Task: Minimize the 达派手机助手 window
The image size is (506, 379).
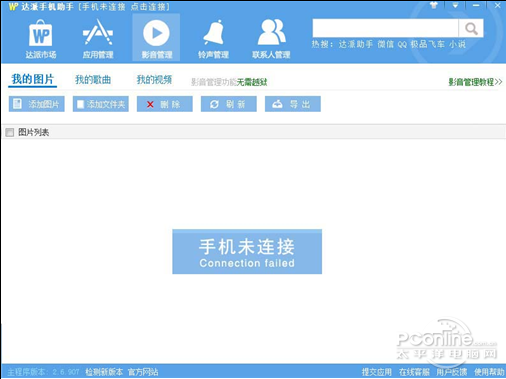Action: click(x=476, y=6)
